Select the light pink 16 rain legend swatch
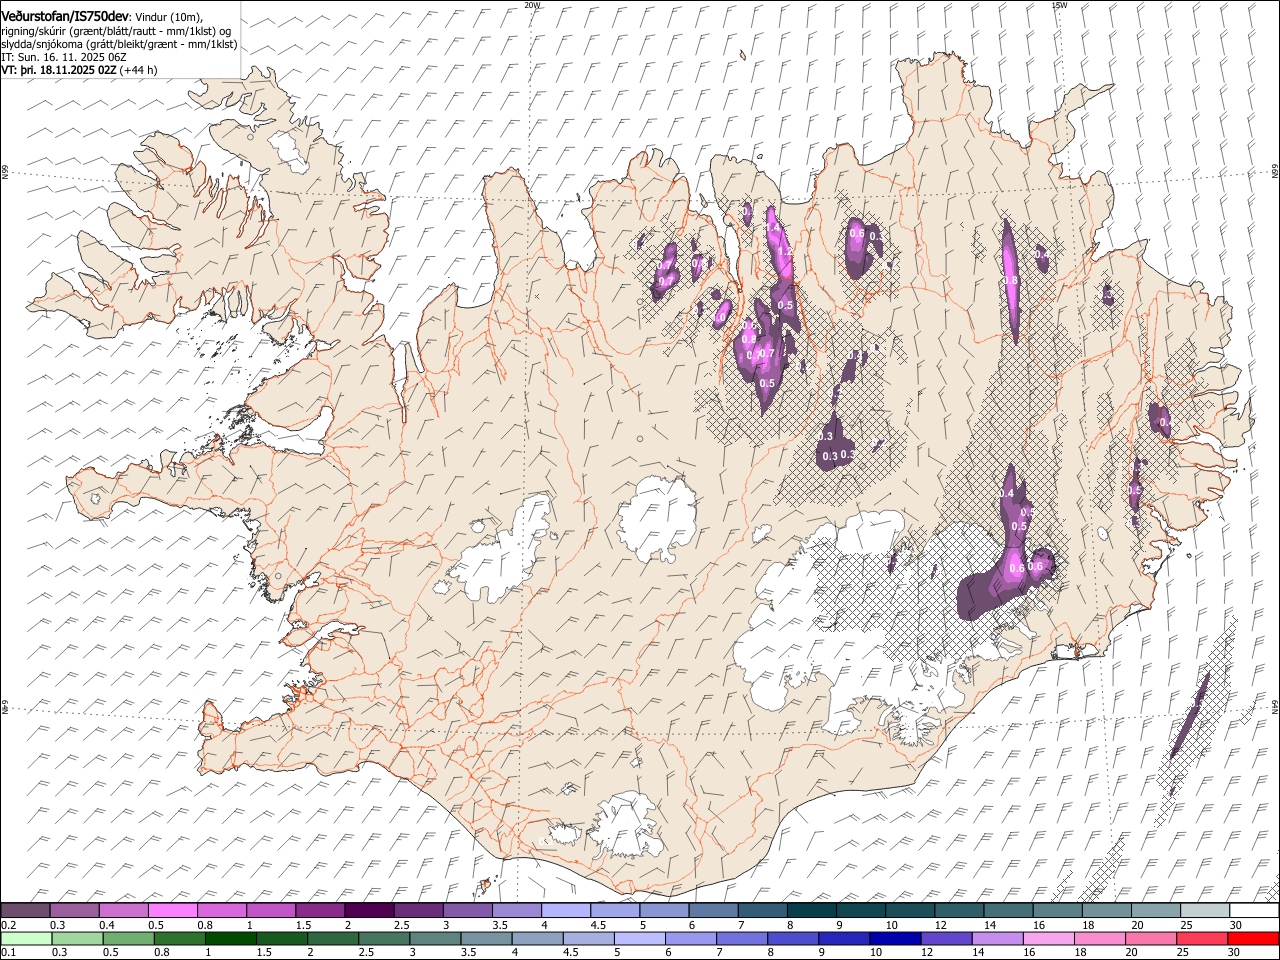Screen dimensions: 1280x960 point(1048,939)
